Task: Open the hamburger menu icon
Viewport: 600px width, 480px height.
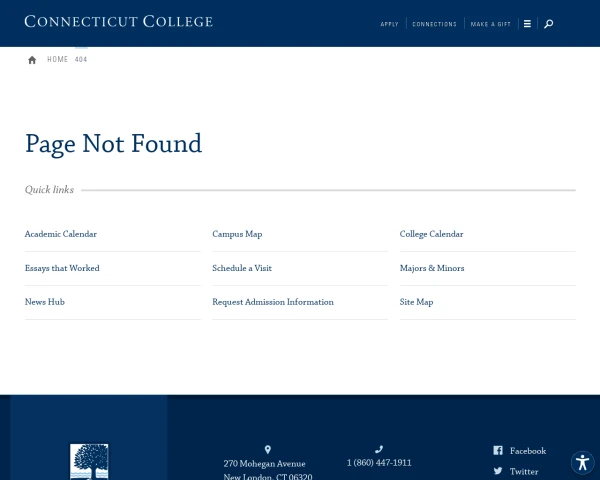Action: [527, 24]
